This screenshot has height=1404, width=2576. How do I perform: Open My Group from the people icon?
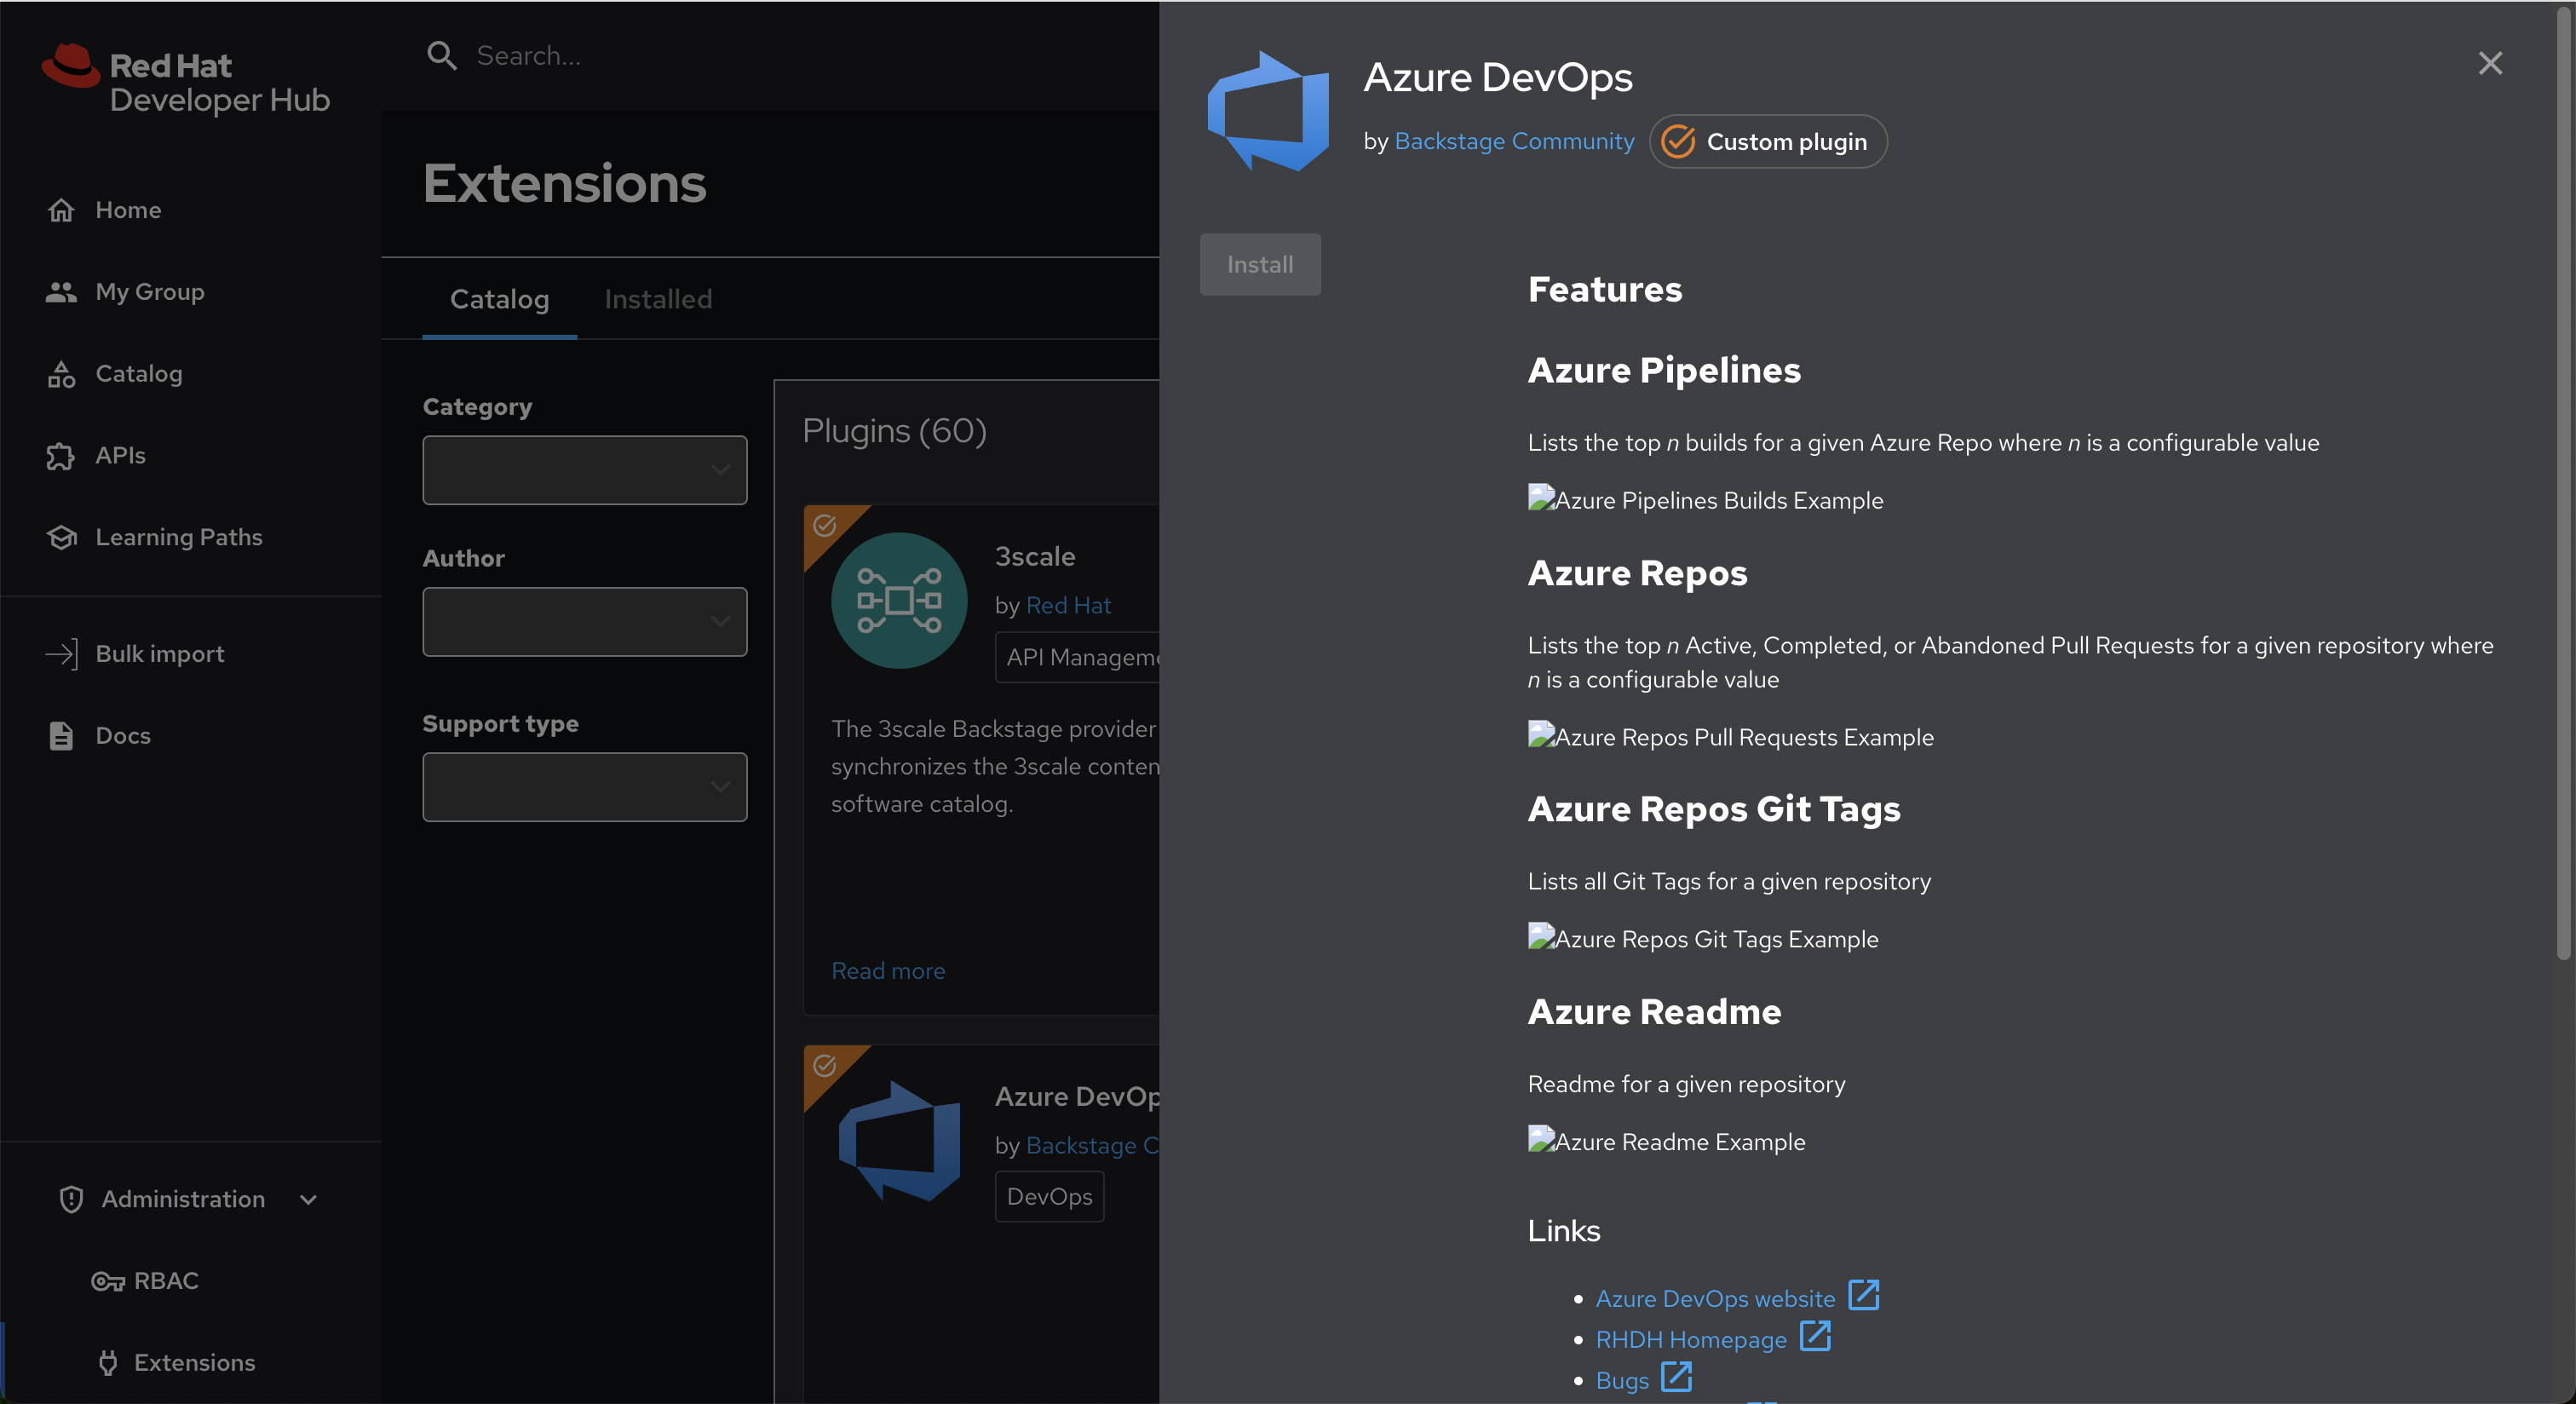pyautogui.click(x=61, y=292)
